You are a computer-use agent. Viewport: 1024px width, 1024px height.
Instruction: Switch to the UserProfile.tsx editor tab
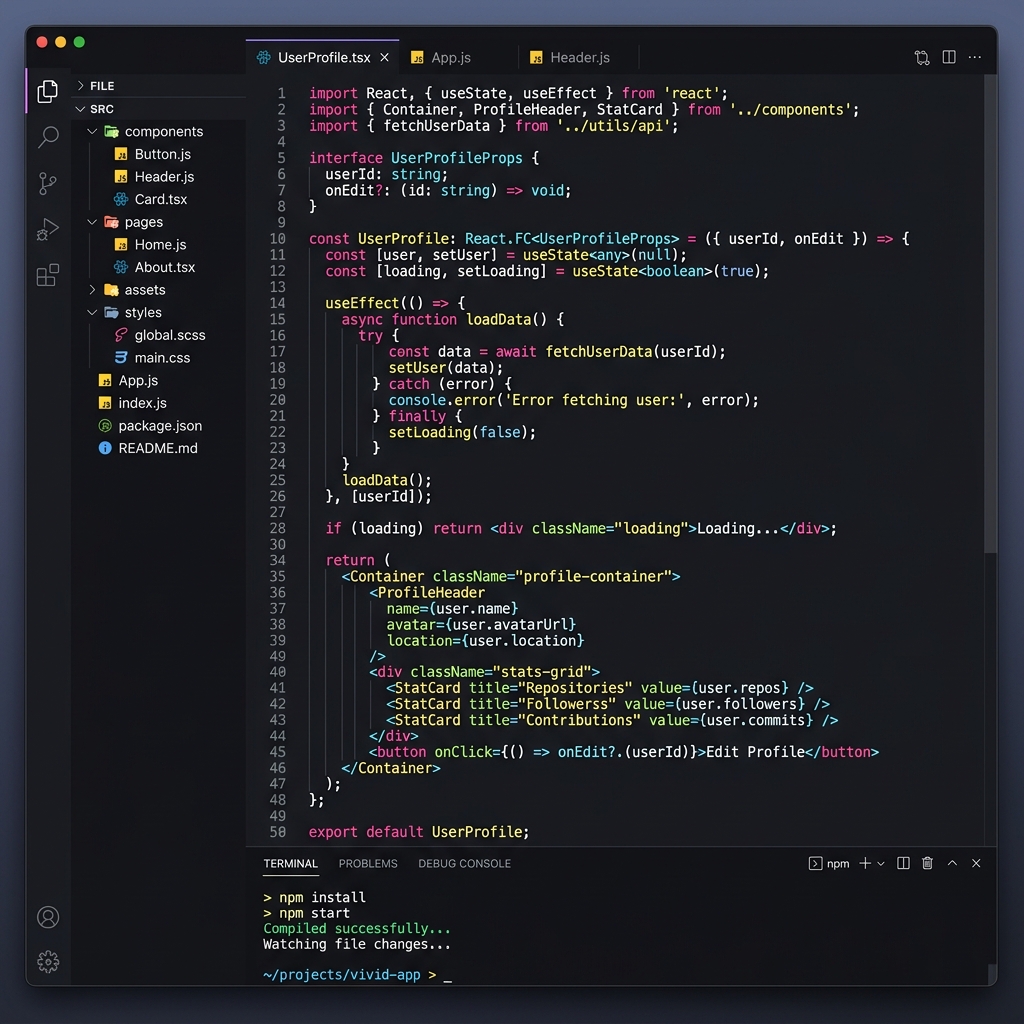point(323,57)
